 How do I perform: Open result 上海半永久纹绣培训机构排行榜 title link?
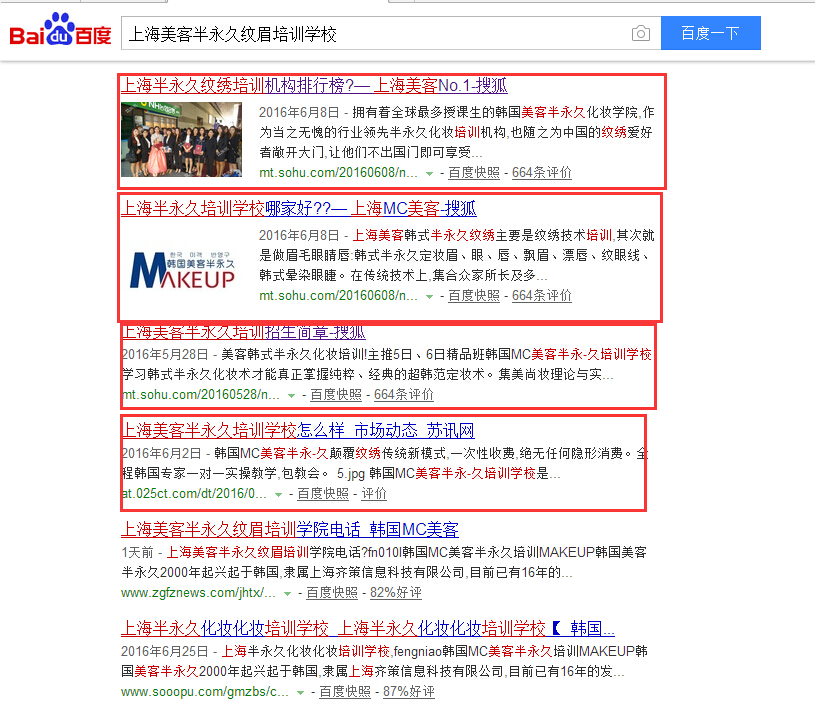click(x=314, y=85)
